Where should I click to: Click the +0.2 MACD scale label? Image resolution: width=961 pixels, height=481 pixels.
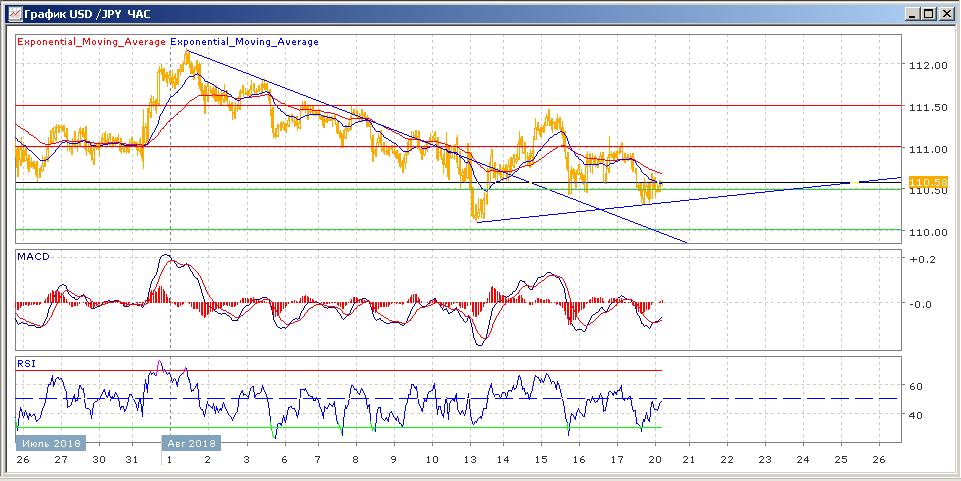(921, 258)
